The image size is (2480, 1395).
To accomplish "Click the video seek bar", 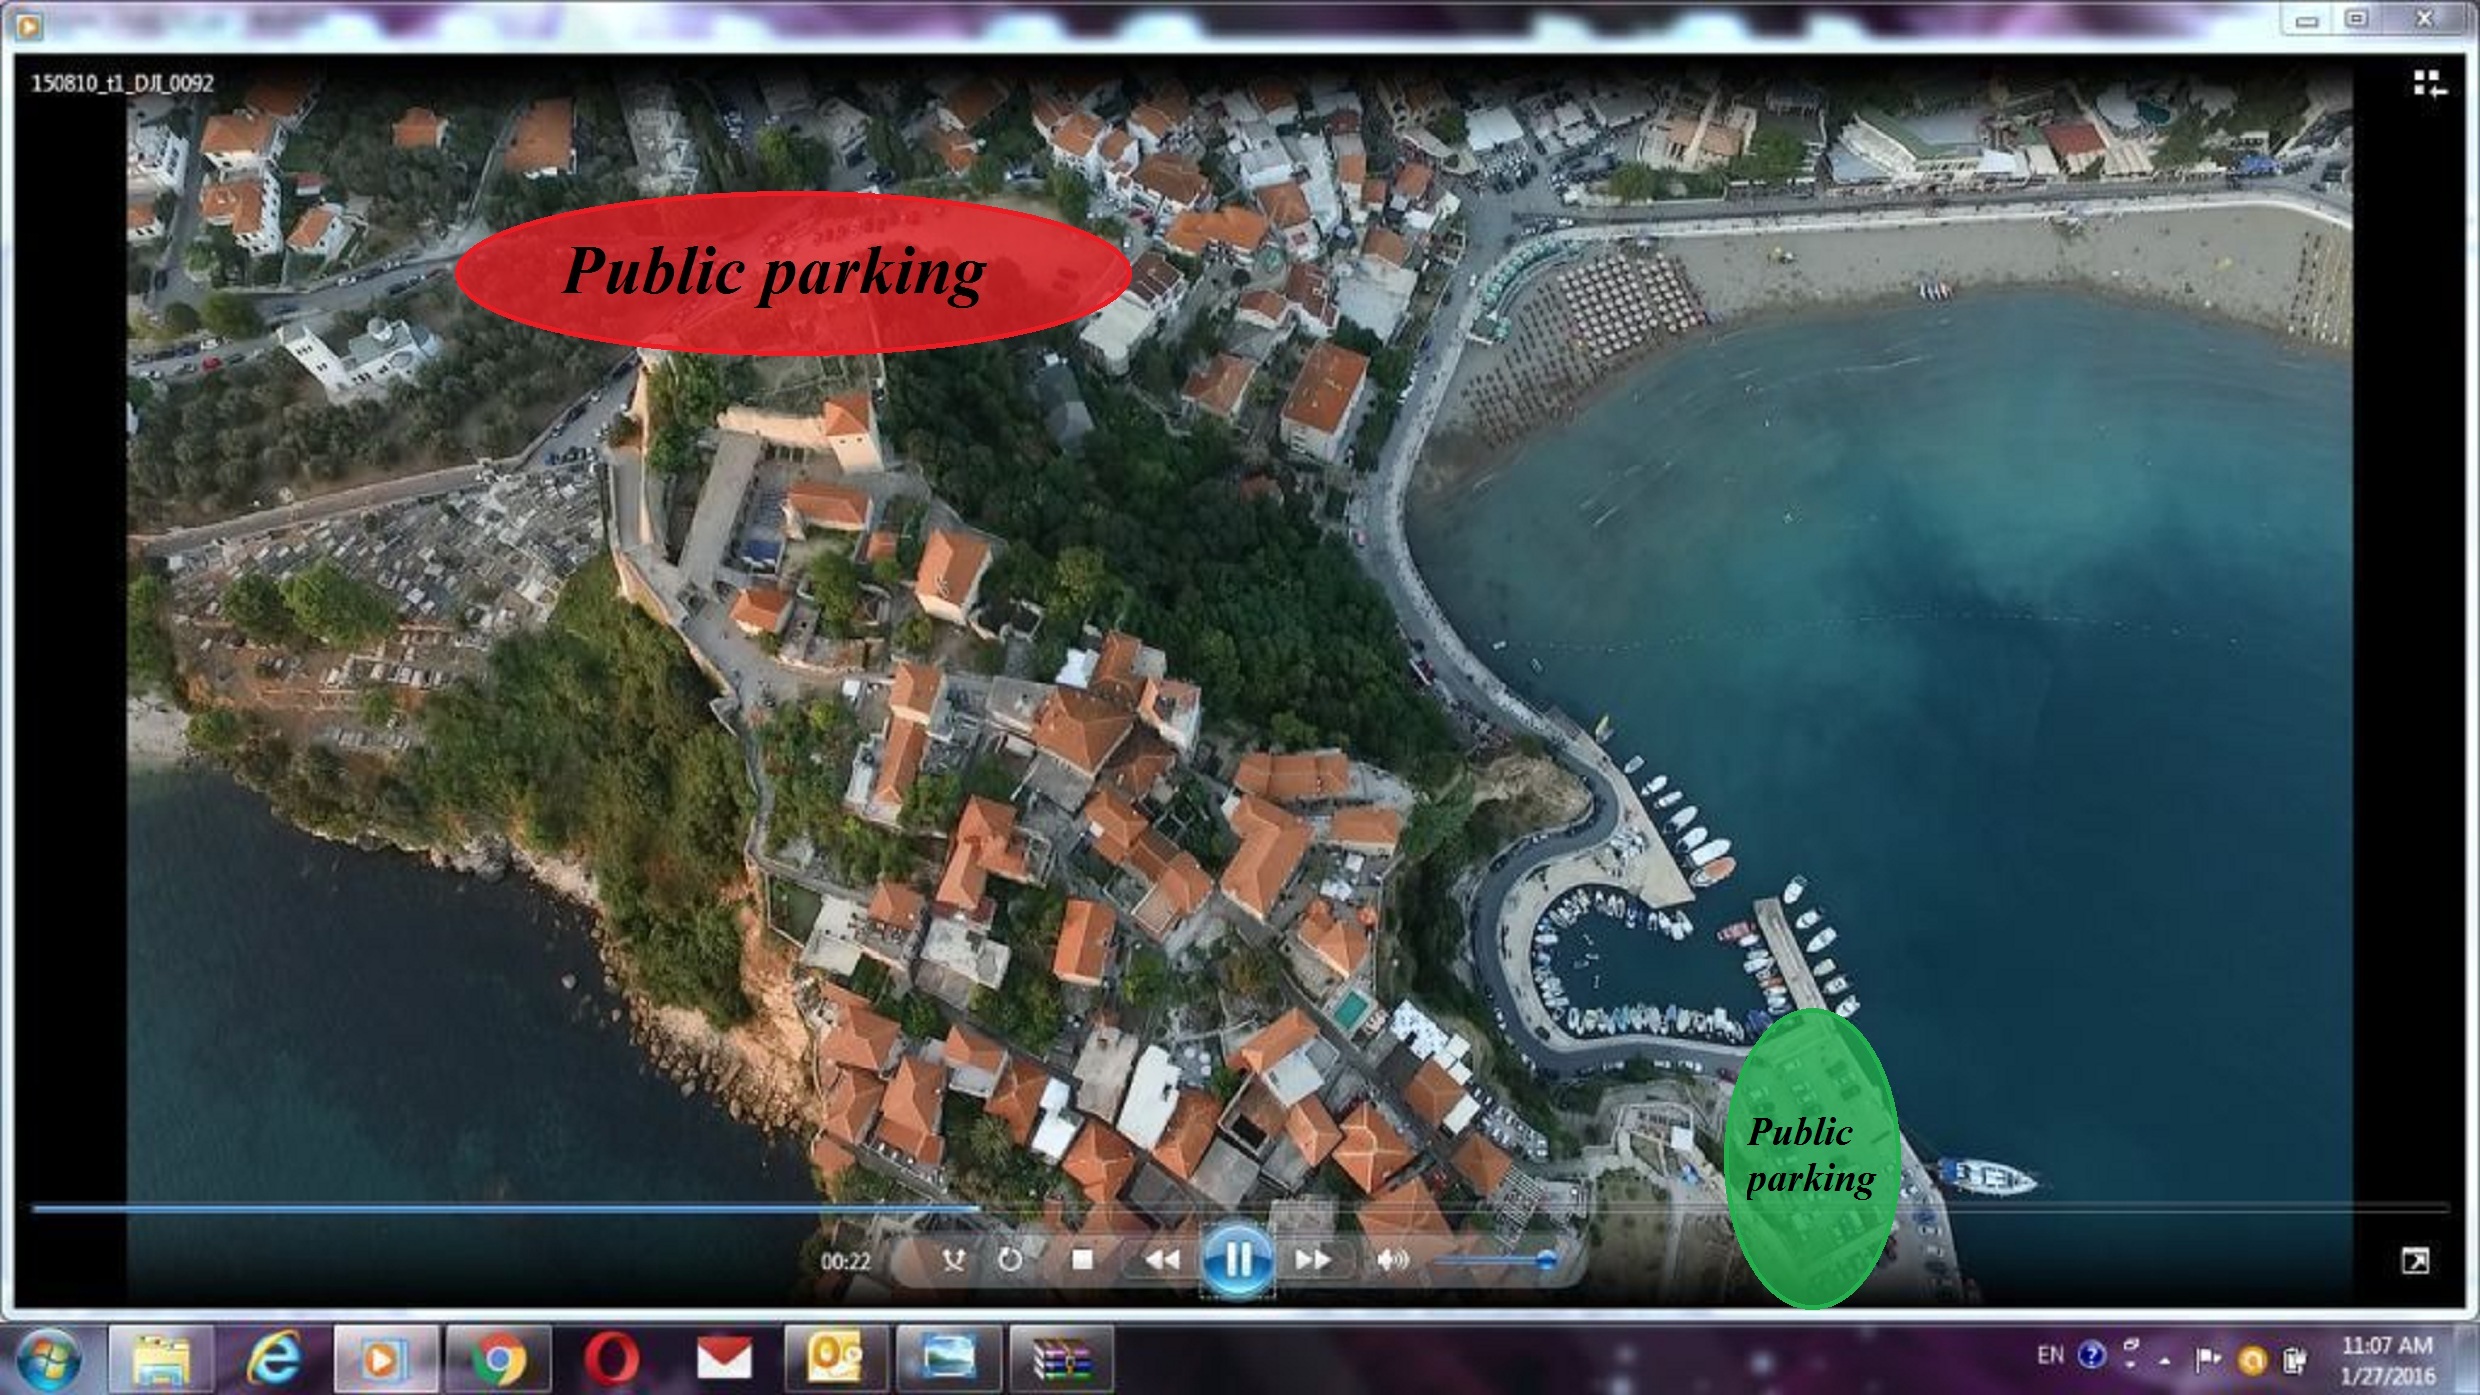I will pos(1240,1209).
